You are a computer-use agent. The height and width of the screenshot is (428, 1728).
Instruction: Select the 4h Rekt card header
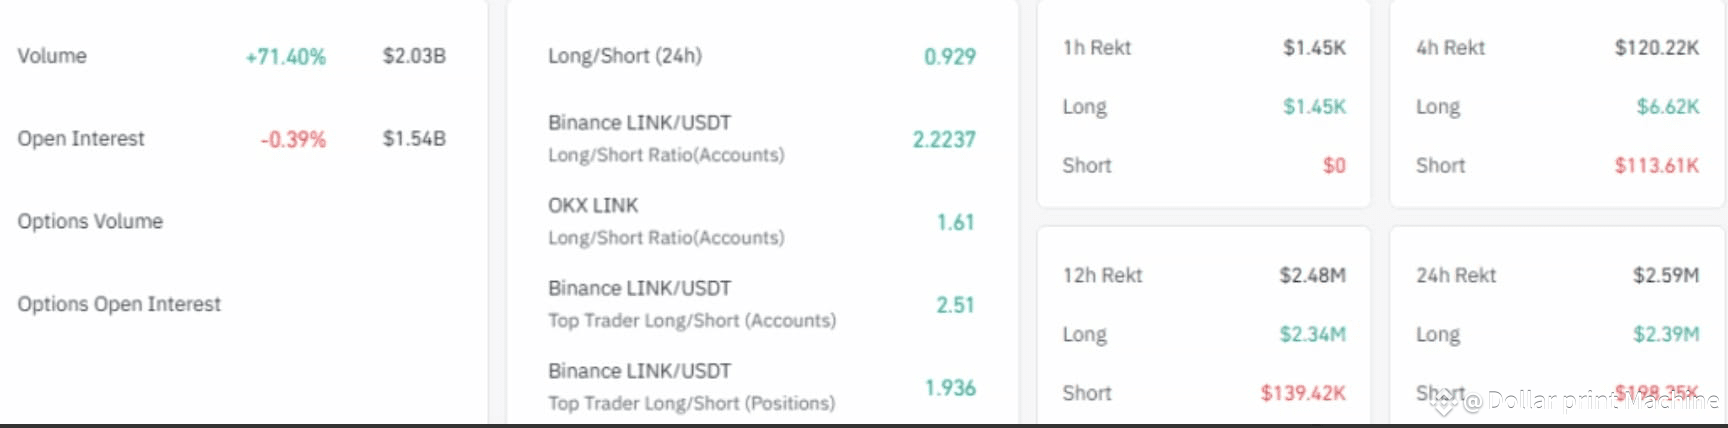pos(1450,48)
